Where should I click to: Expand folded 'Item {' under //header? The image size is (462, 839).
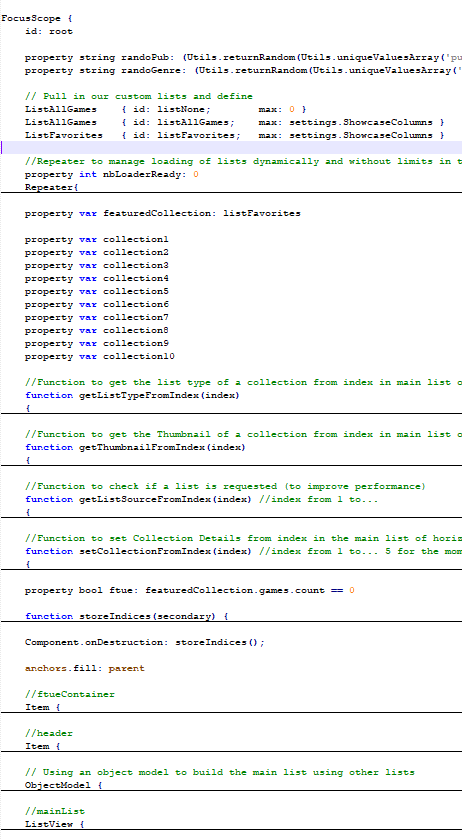click(x=43, y=746)
